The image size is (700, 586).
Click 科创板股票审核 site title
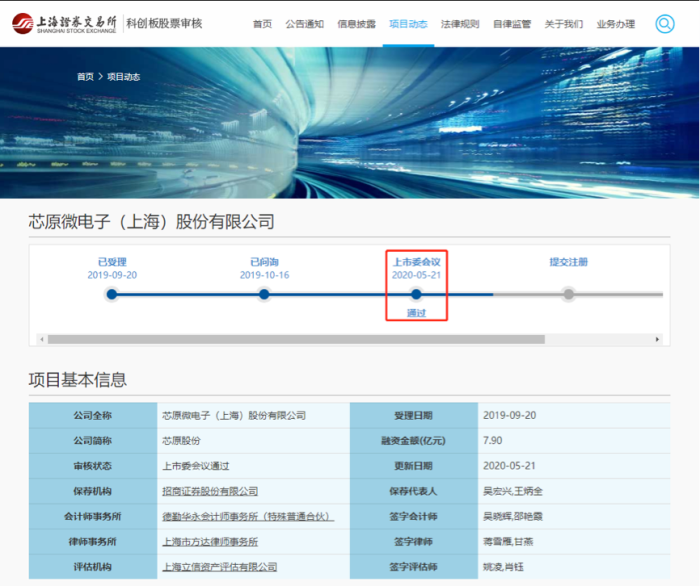(x=164, y=23)
